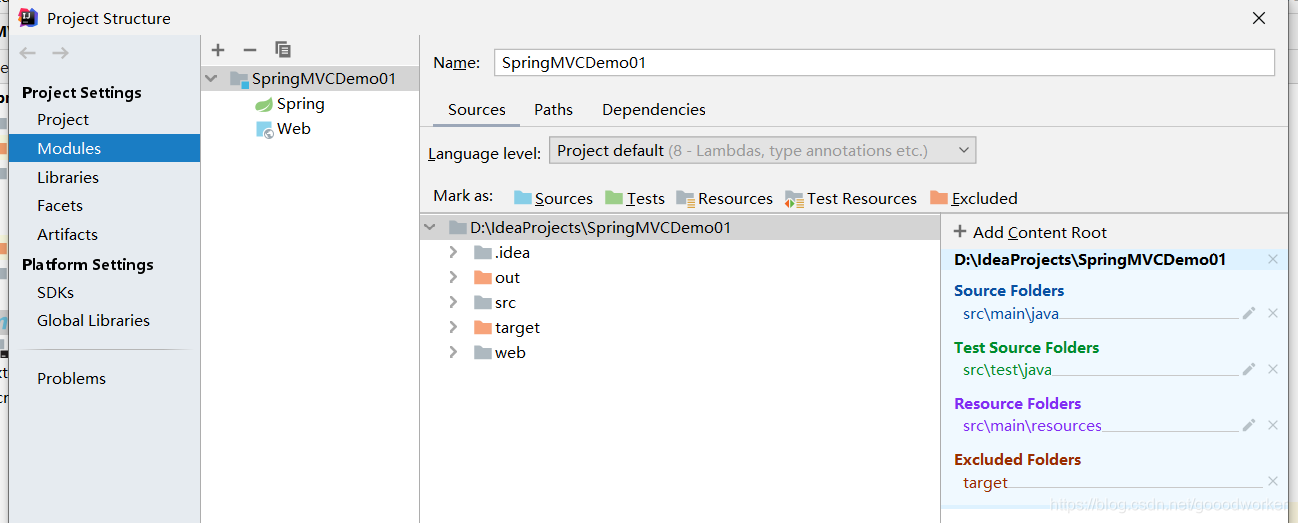Mark folder as Test Resources
The image size is (1298, 523).
(x=851, y=198)
